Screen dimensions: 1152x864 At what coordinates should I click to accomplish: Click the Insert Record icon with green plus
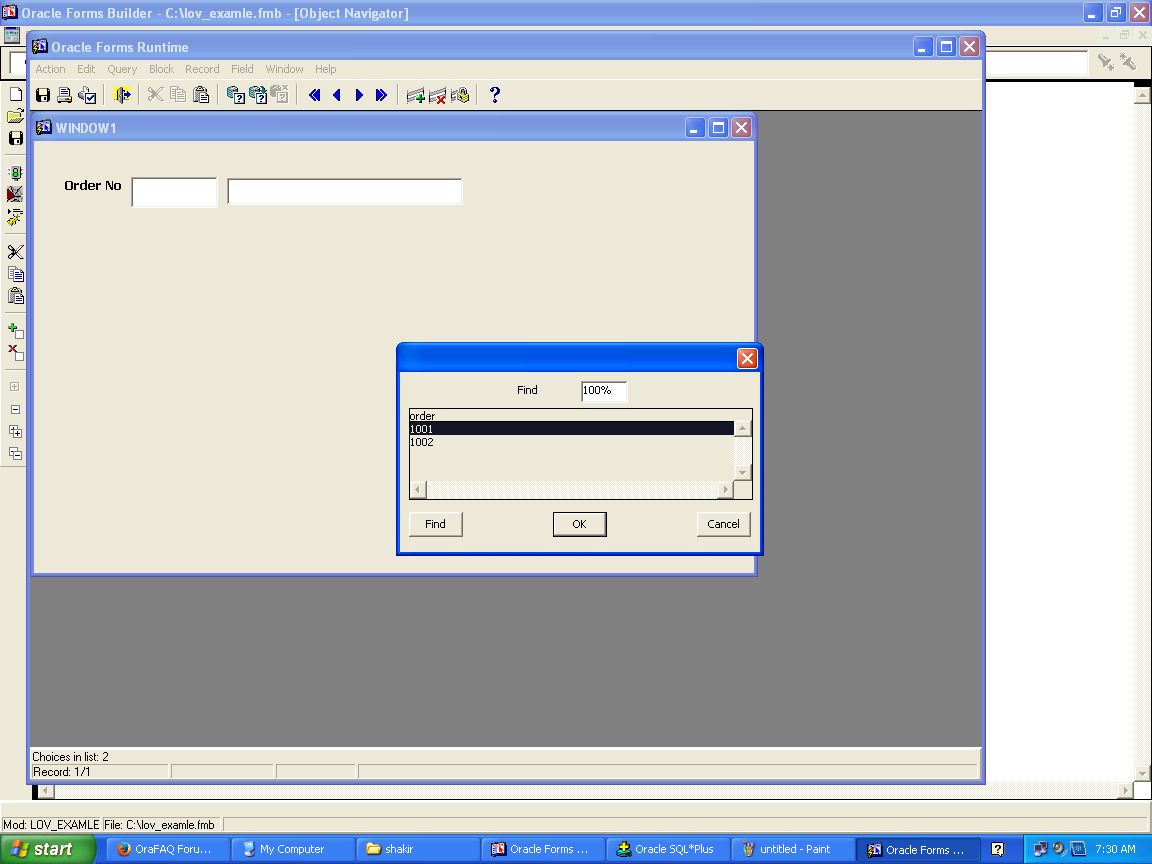(x=415, y=95)
